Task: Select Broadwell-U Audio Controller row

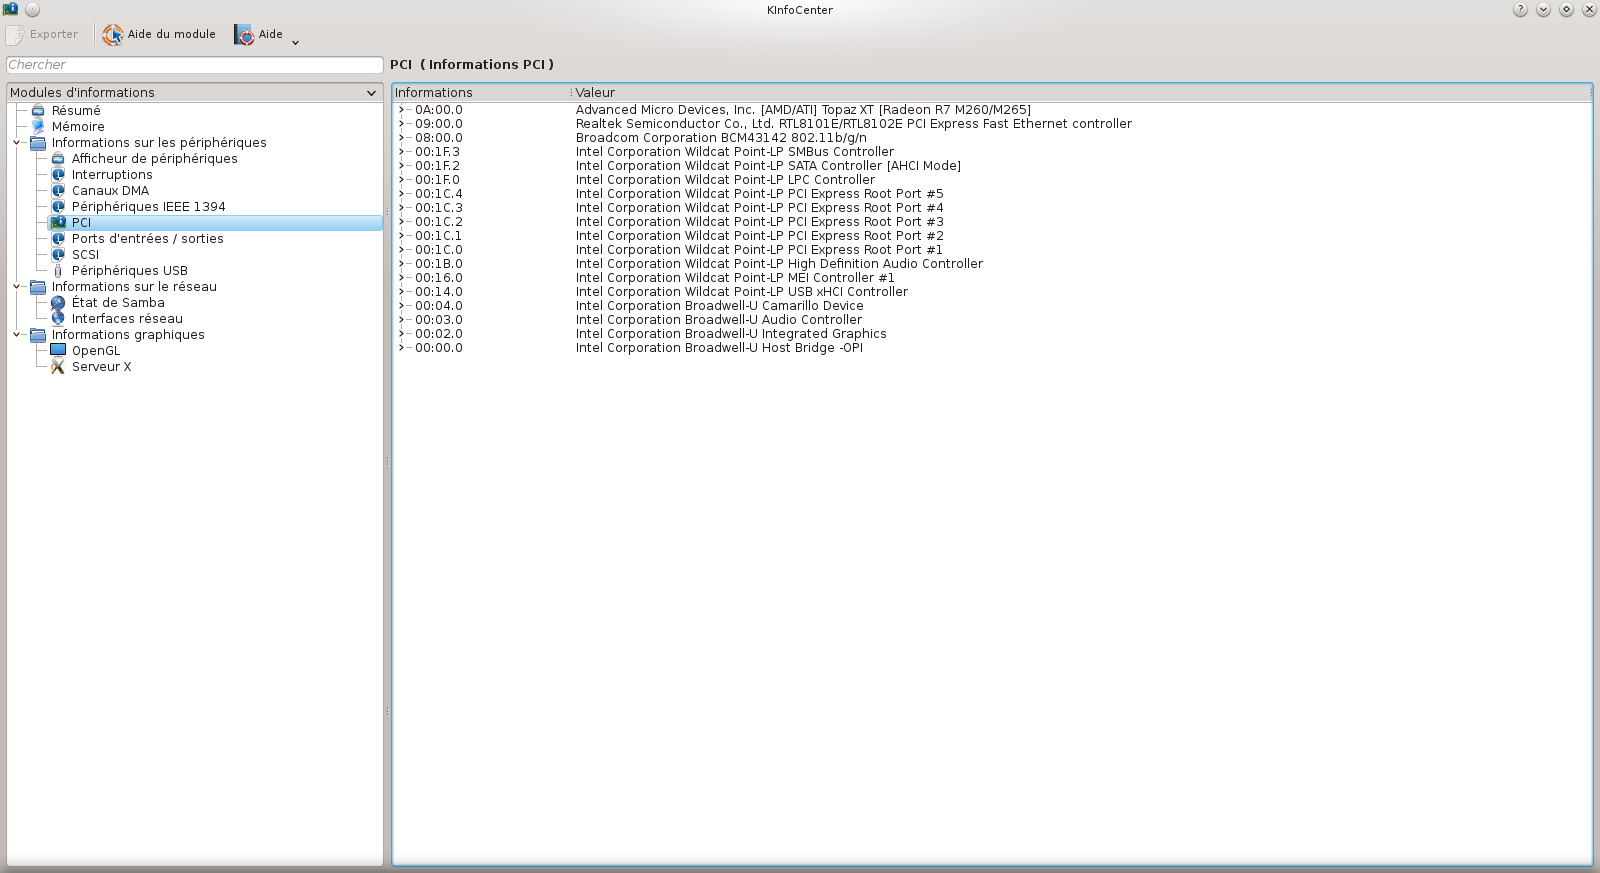Action: pos(719,320)
